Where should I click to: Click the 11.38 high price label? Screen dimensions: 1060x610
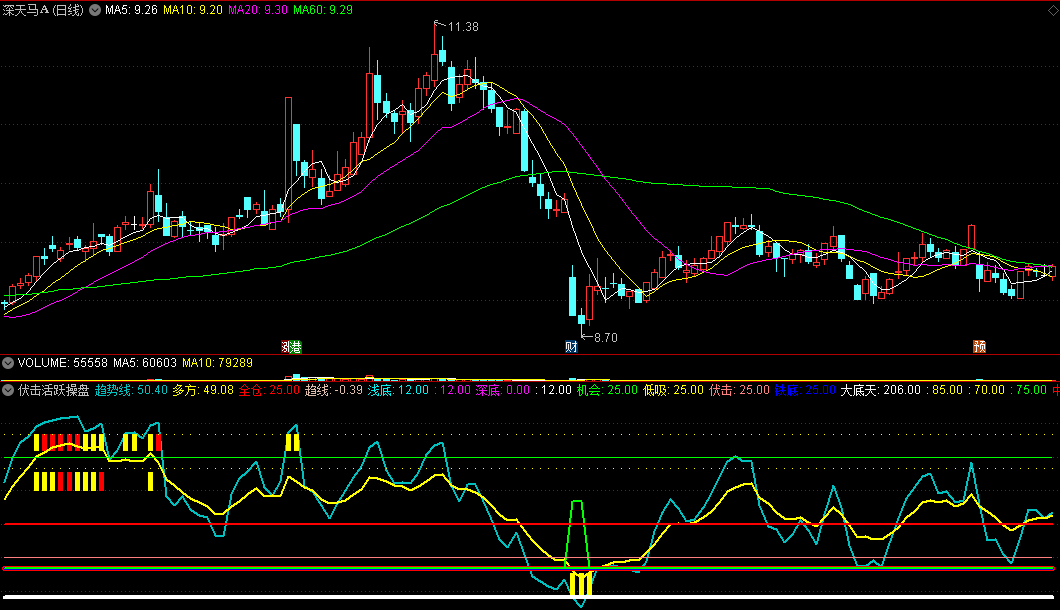click(463, 27)
